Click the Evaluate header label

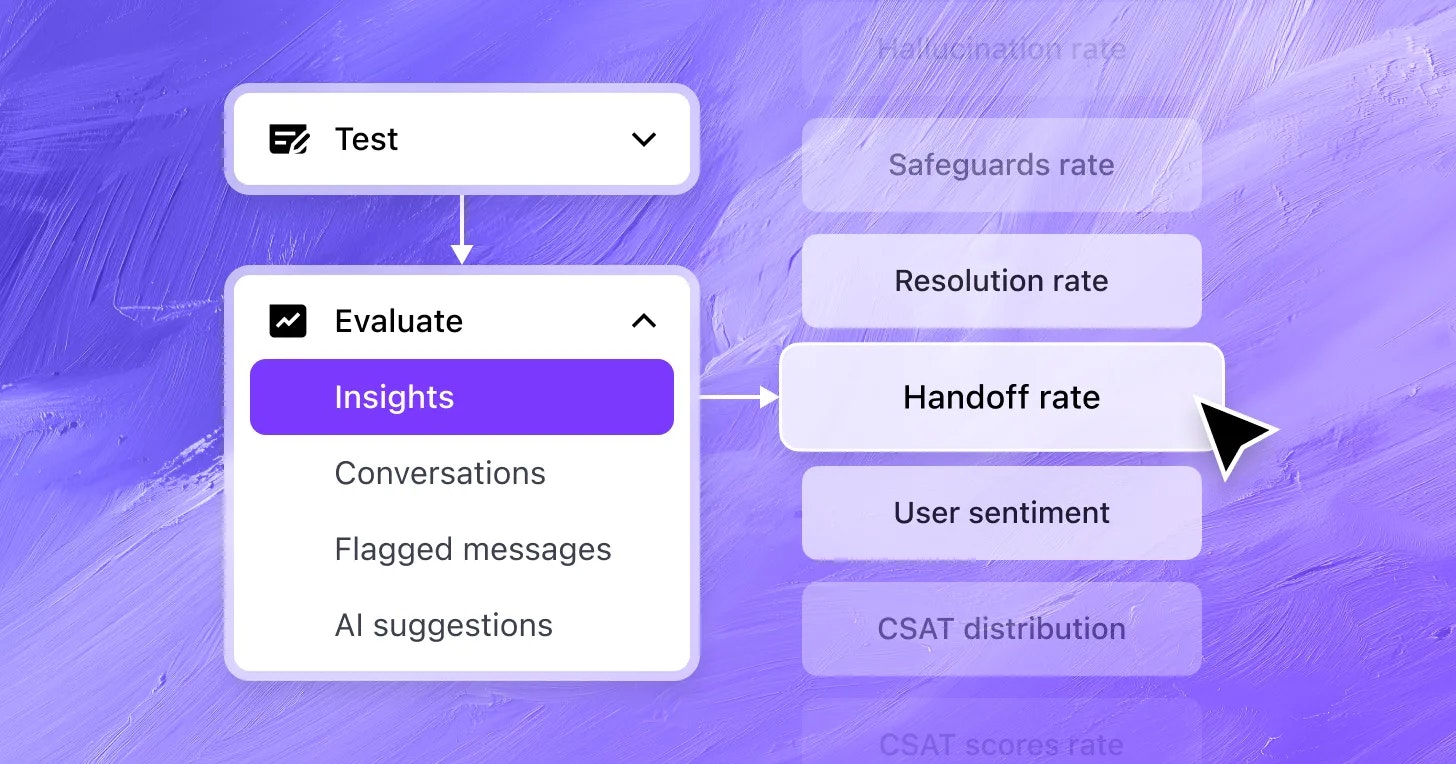(398, 321)
